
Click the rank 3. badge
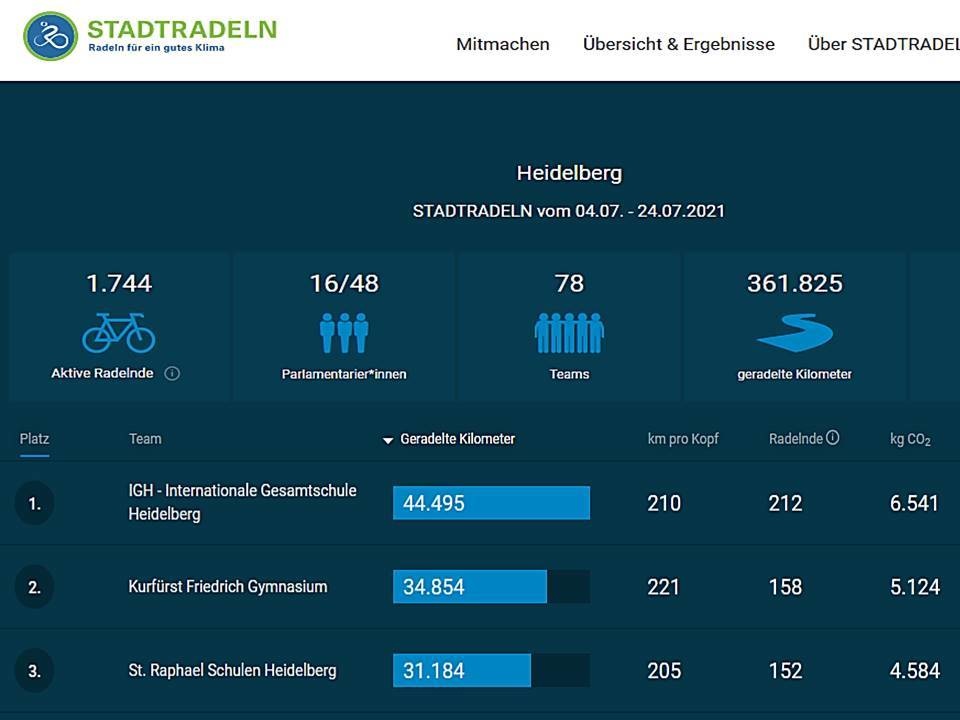[34, 671]
